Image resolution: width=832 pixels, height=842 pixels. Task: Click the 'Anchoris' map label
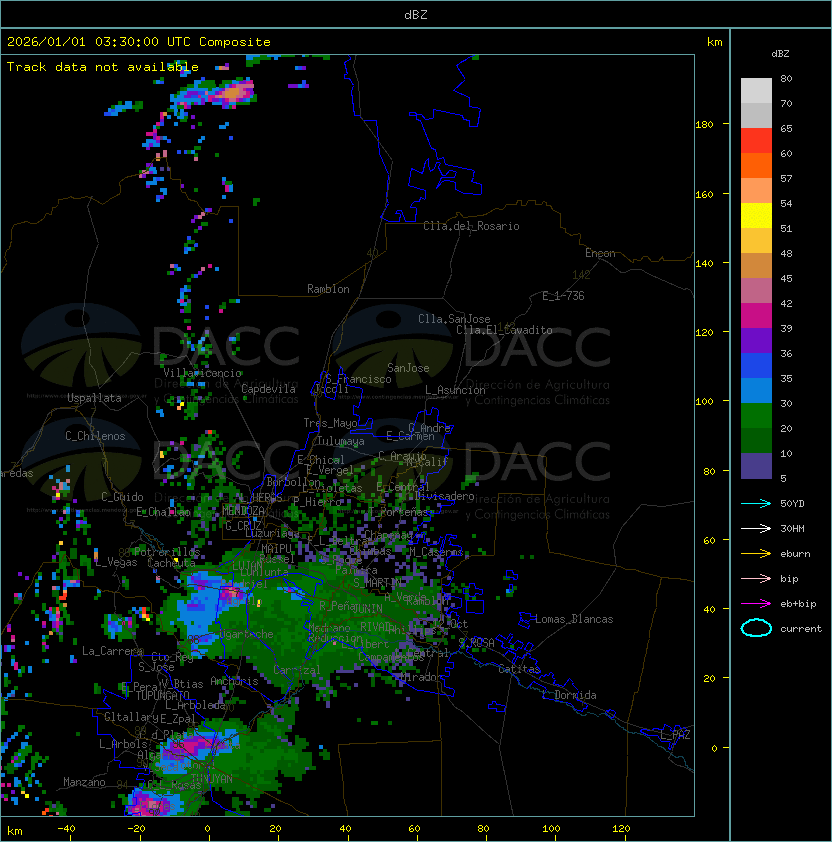point(234,681)
